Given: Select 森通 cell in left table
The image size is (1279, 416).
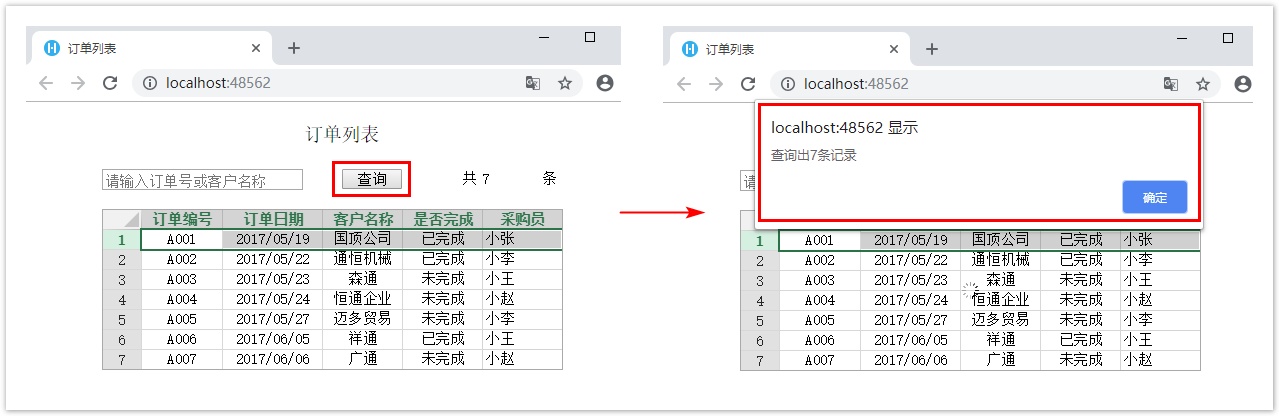Looking at the screenshot, I should [x=363, y=279].
